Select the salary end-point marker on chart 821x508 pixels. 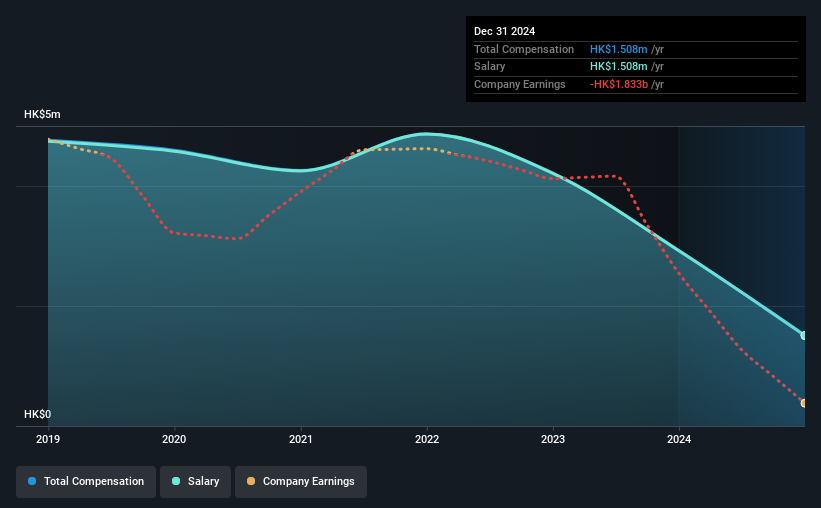804,335
